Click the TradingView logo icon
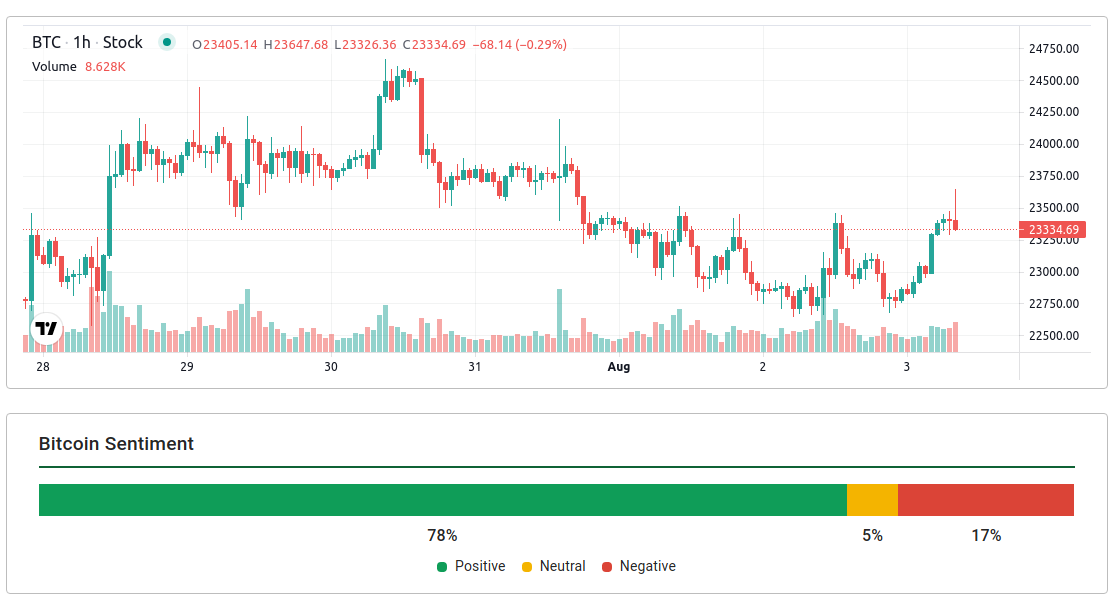The height and width of the screenshot is (604, 1120). tap(46, 328)
